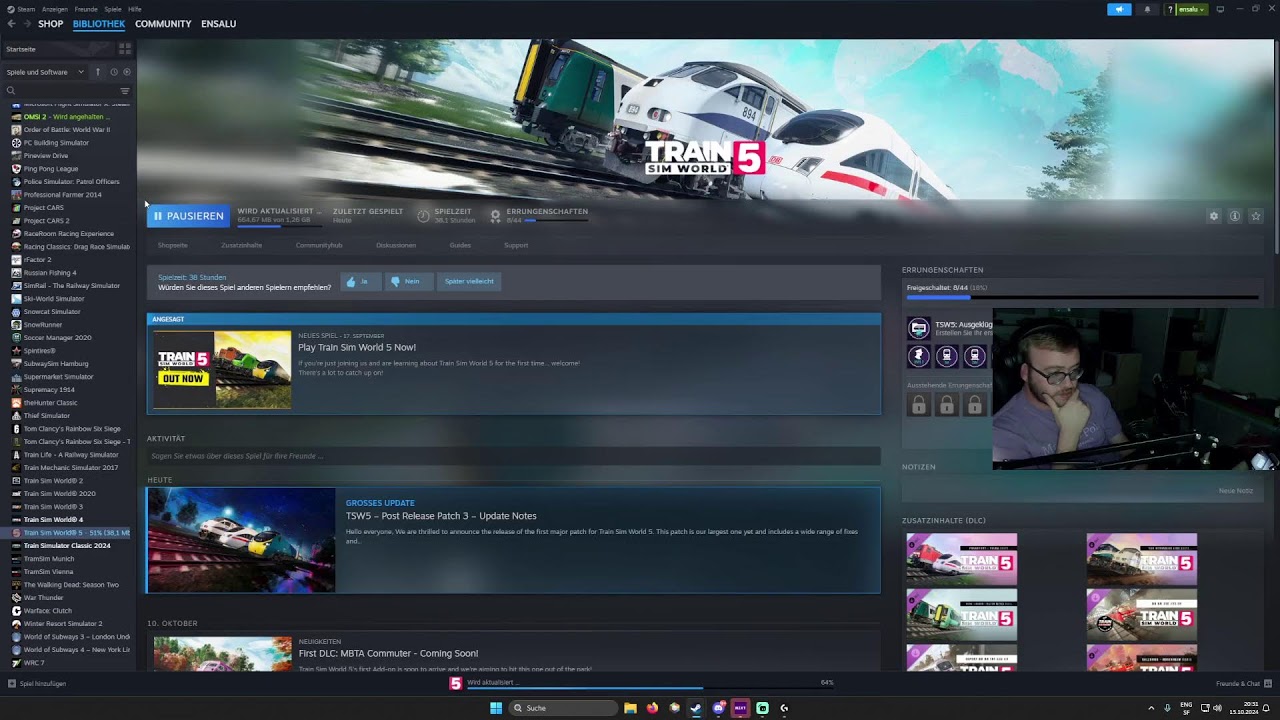Screen dimensions: 1280x720
Task: Open game settings gear icon
Action: tap(1214, 216)
